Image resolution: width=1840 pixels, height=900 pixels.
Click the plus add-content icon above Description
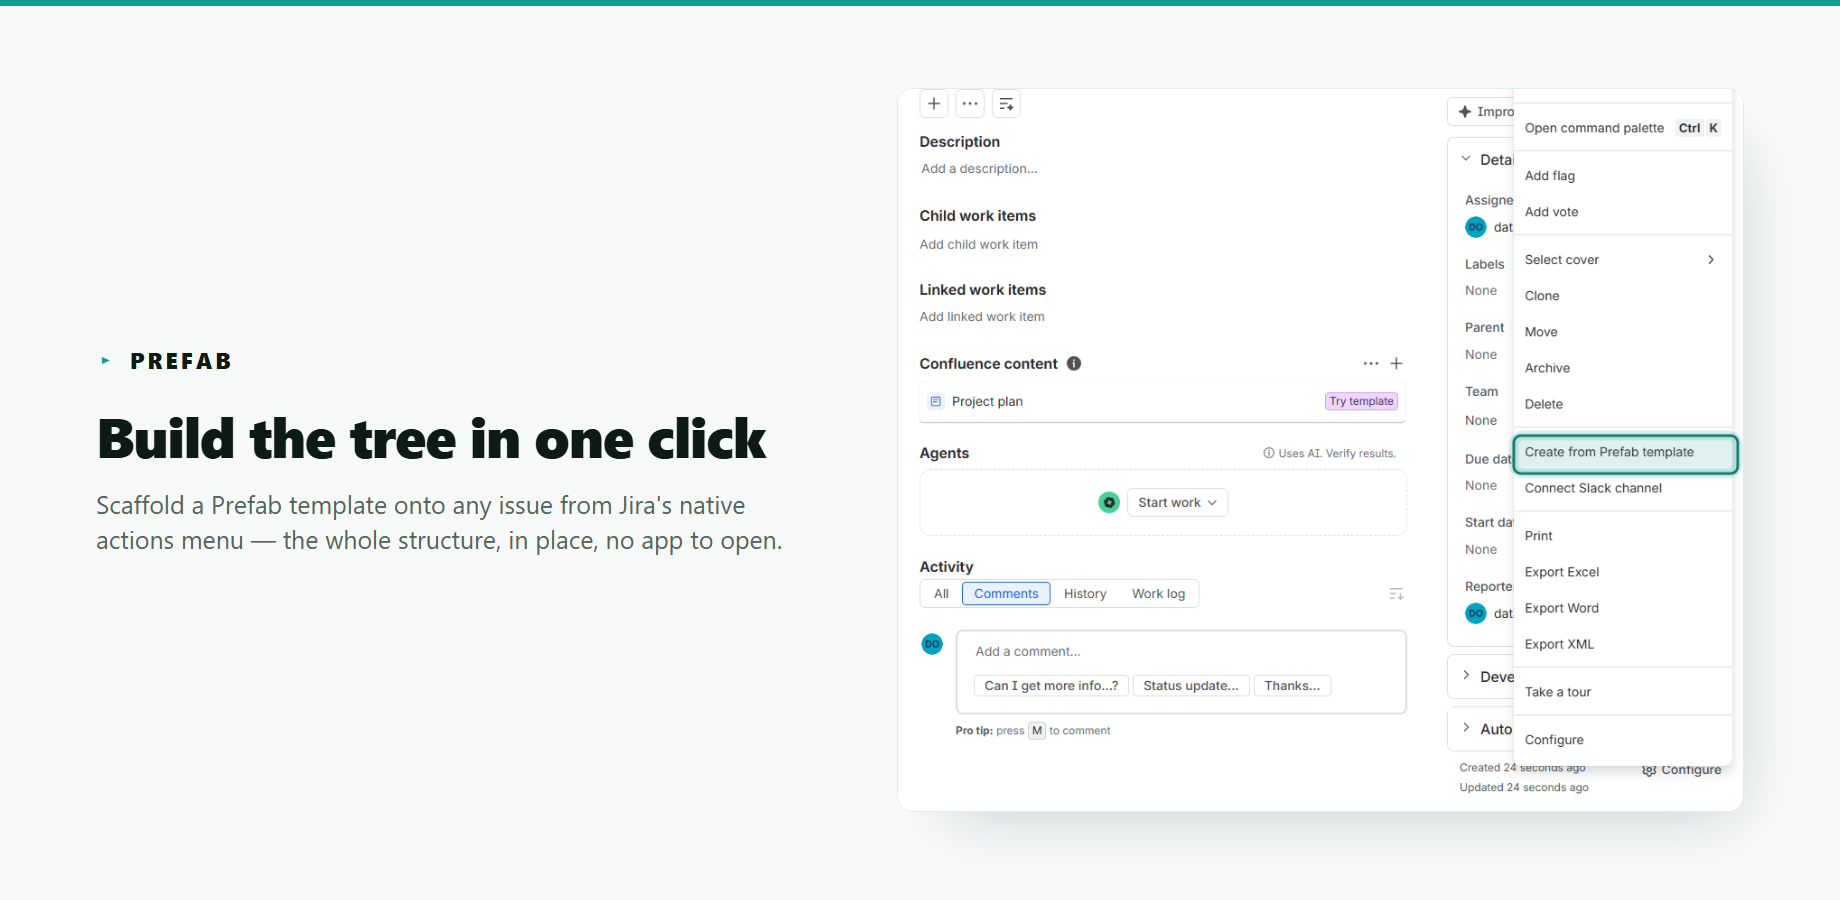[934, 104]
